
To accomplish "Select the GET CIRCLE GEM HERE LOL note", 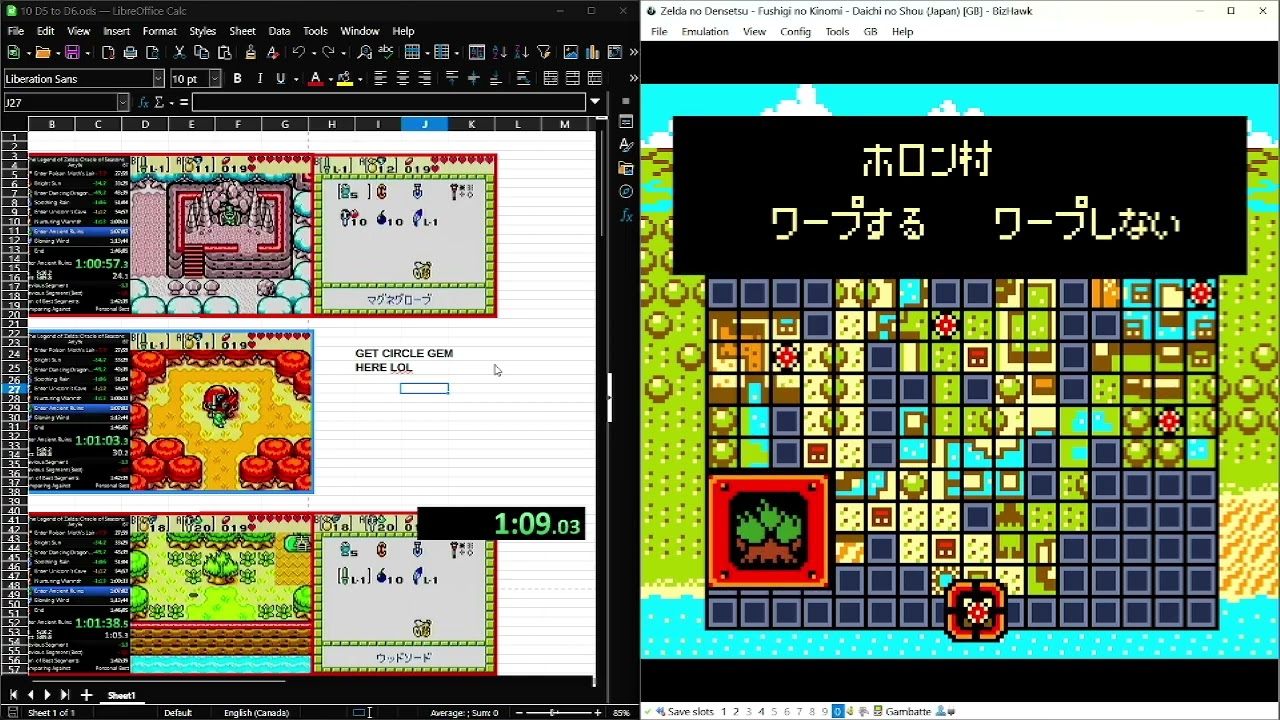I will (404, 360).
